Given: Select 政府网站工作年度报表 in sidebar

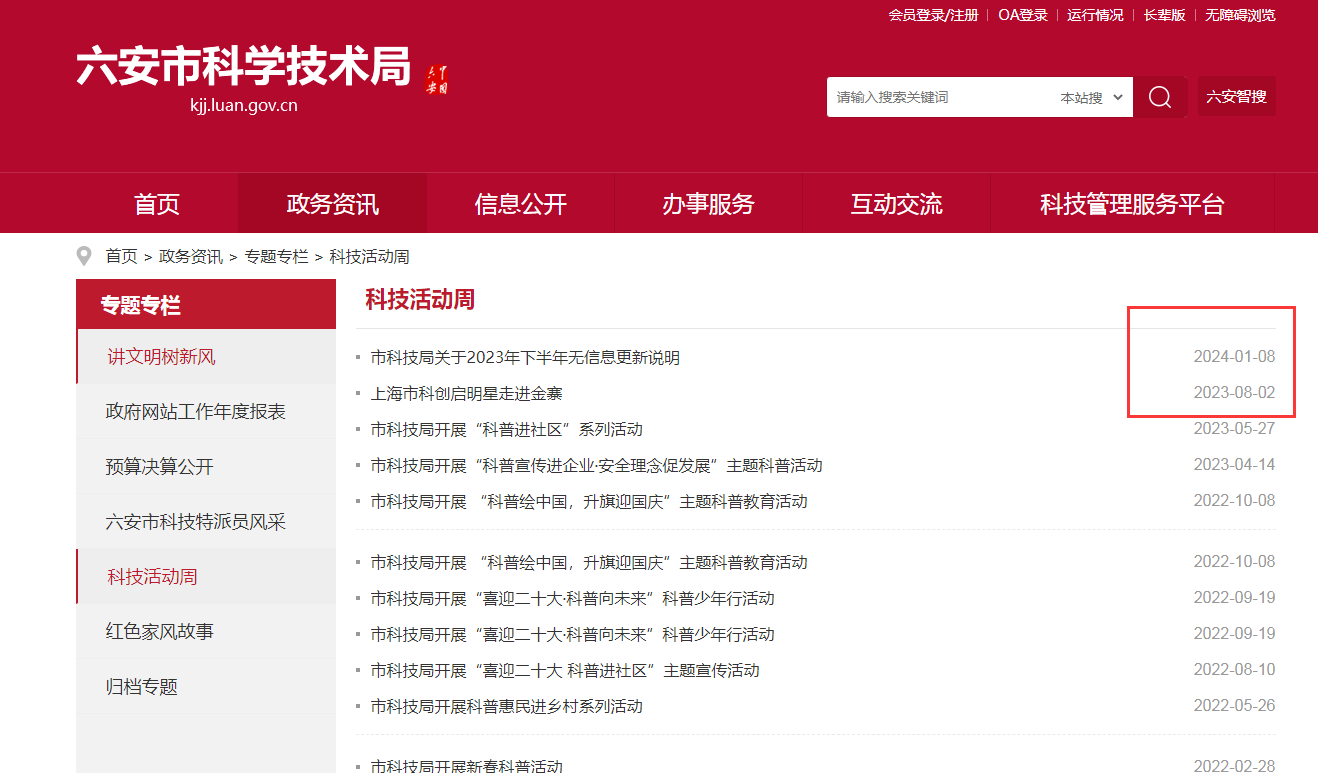Looking at the screenshot, I should [x=206, y=412].
